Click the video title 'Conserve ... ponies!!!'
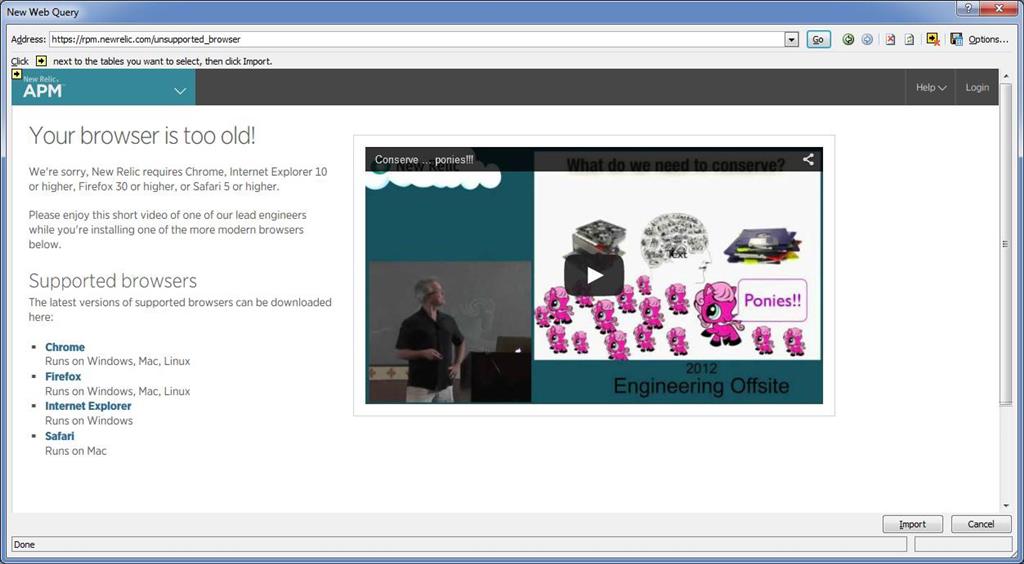 coord(424,160)
